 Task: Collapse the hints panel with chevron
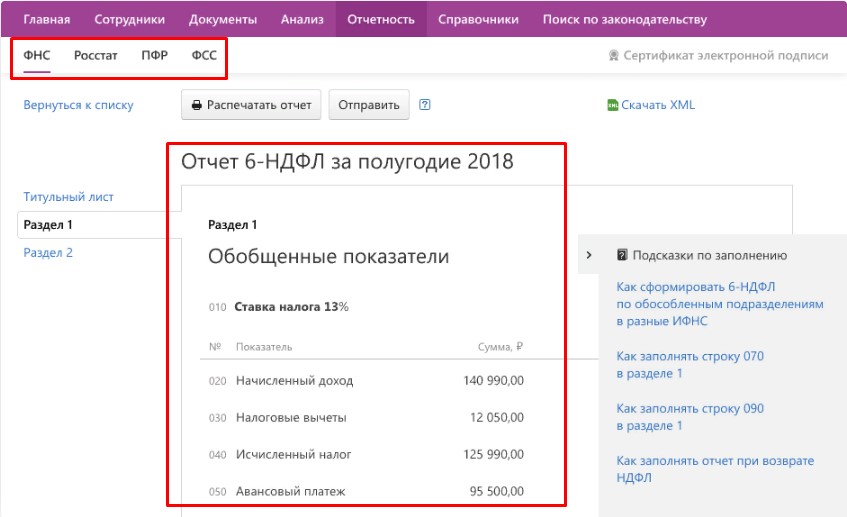(x=589, y=255)
